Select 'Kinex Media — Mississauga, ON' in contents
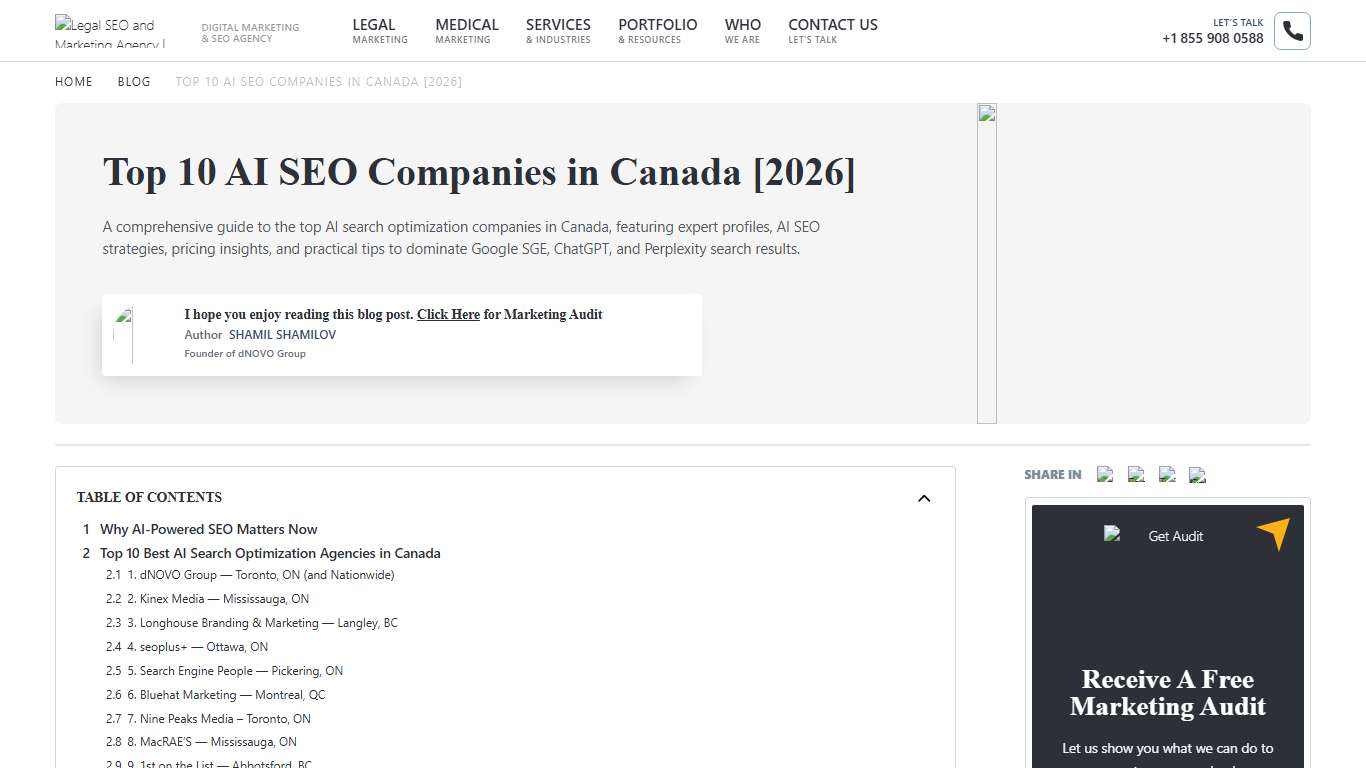The image size is (1366, 768). click(217, 598)
